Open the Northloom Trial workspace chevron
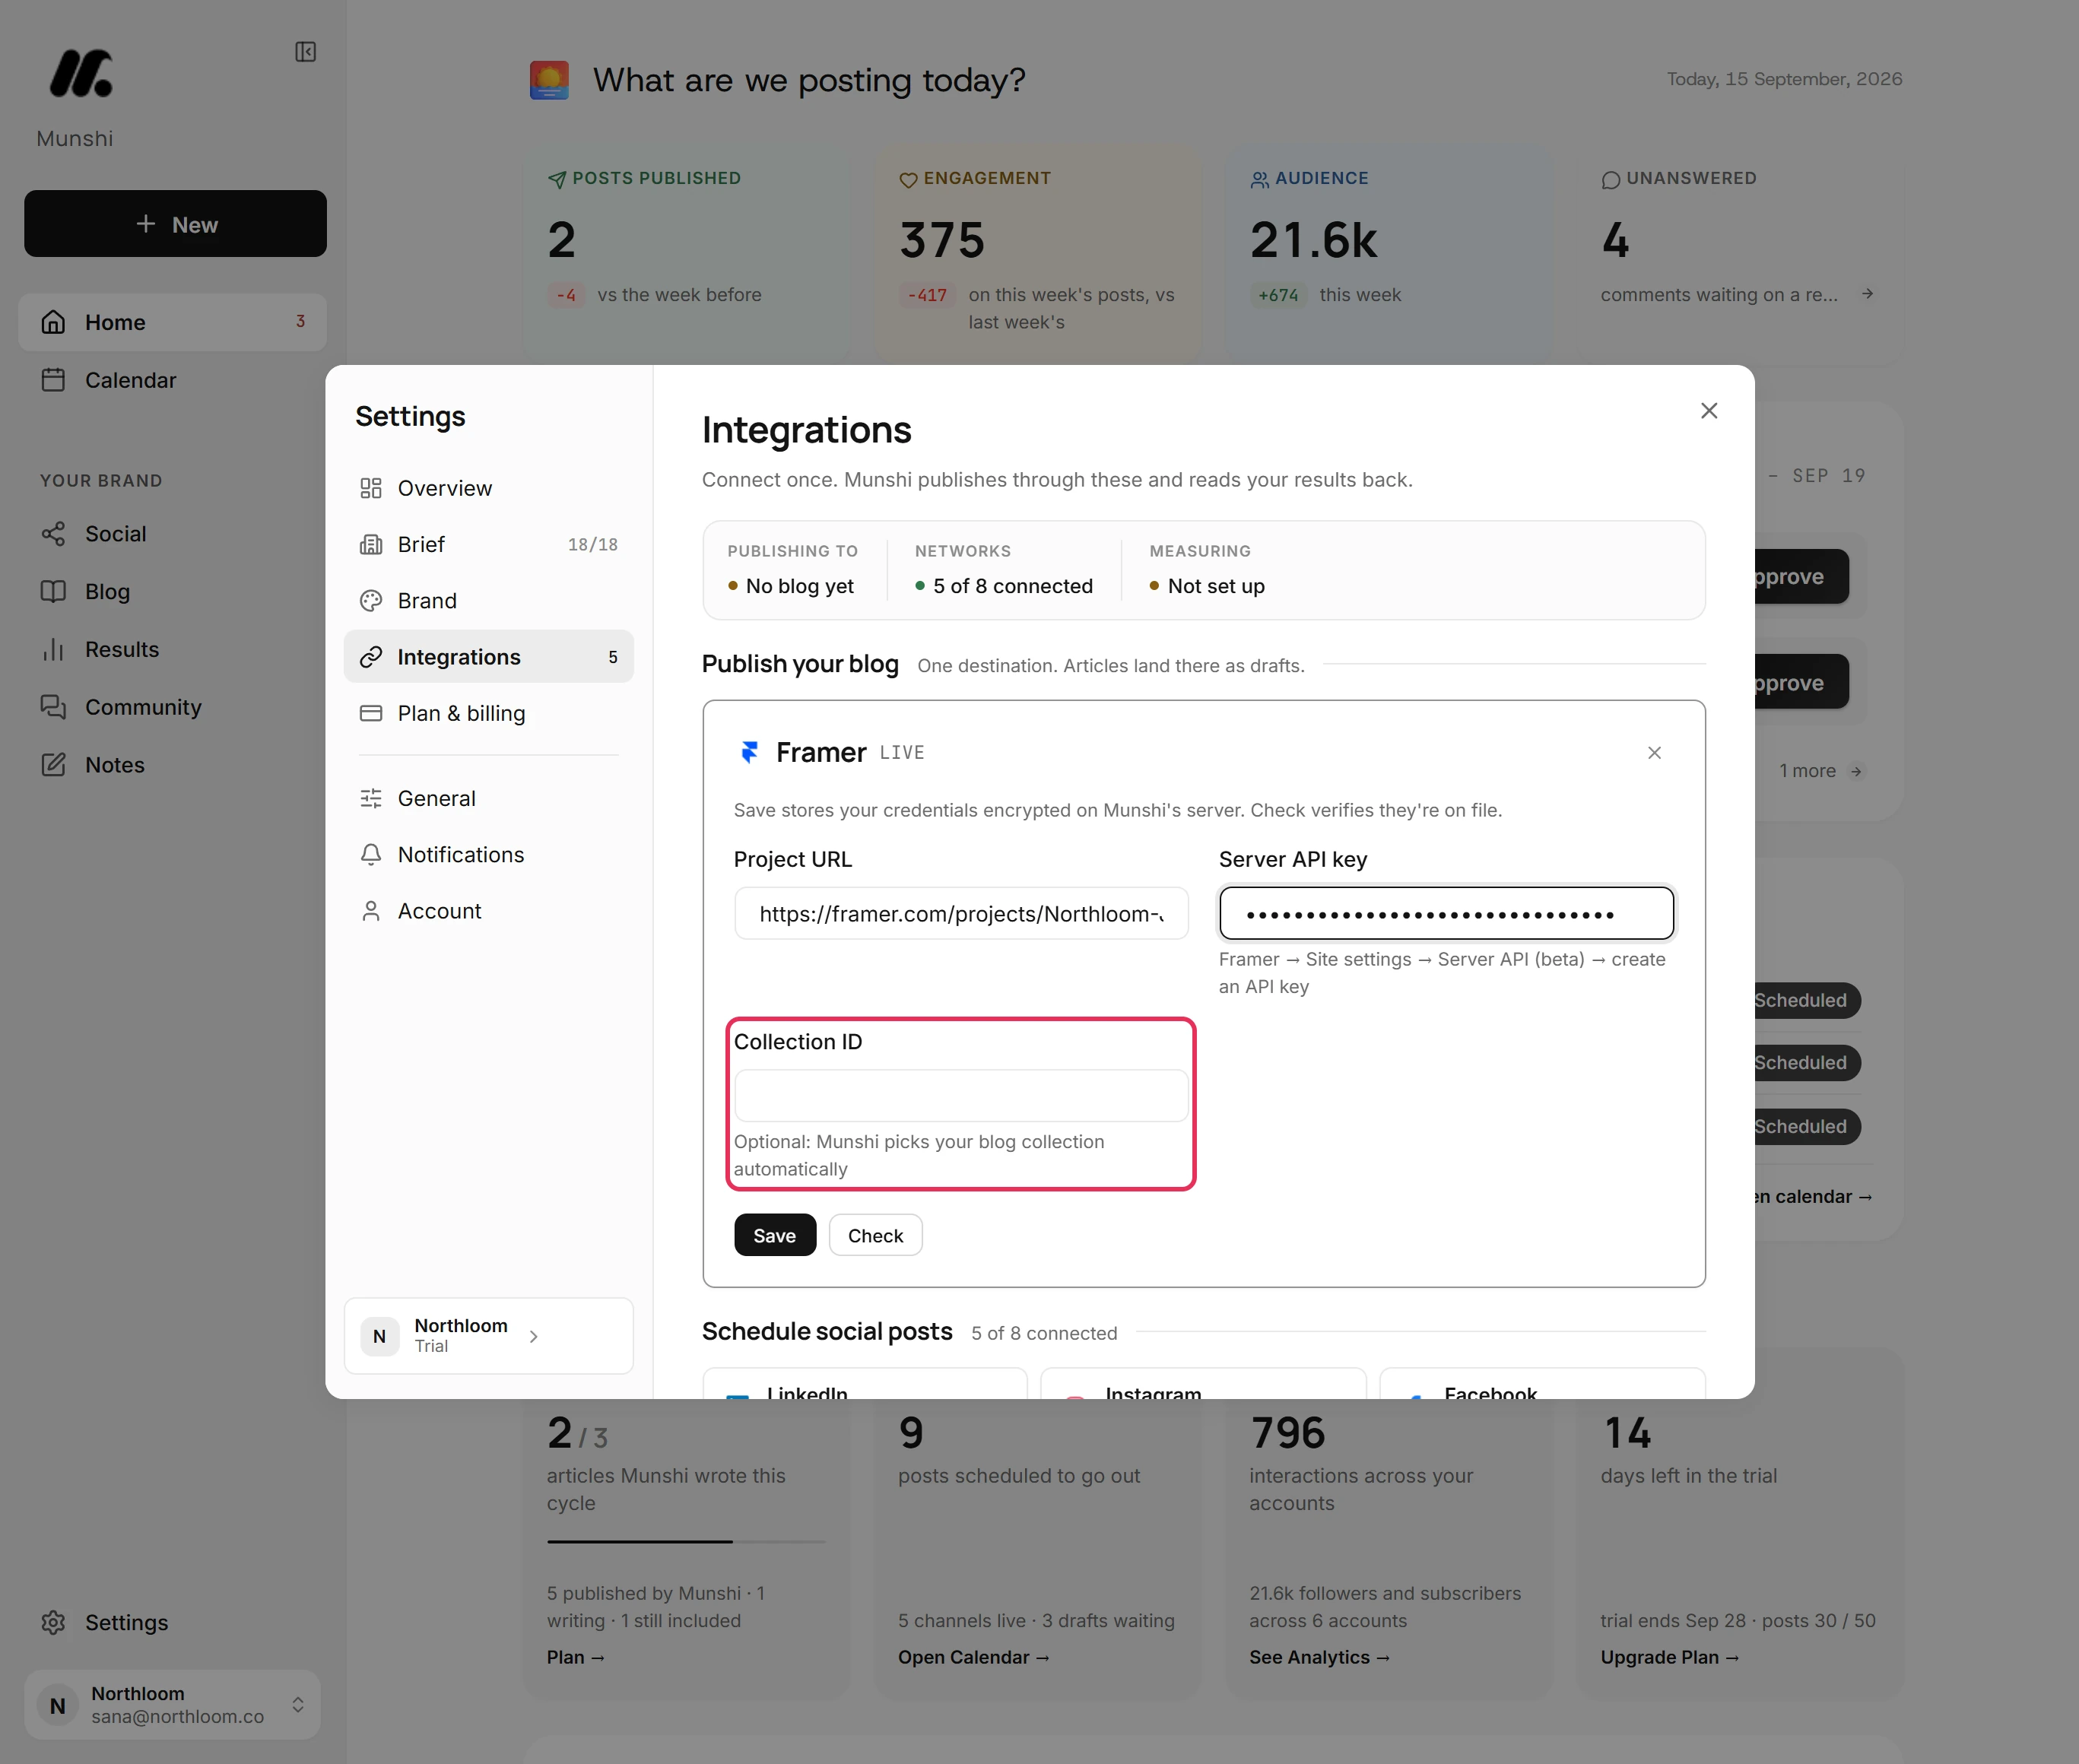 (533, 1336)
